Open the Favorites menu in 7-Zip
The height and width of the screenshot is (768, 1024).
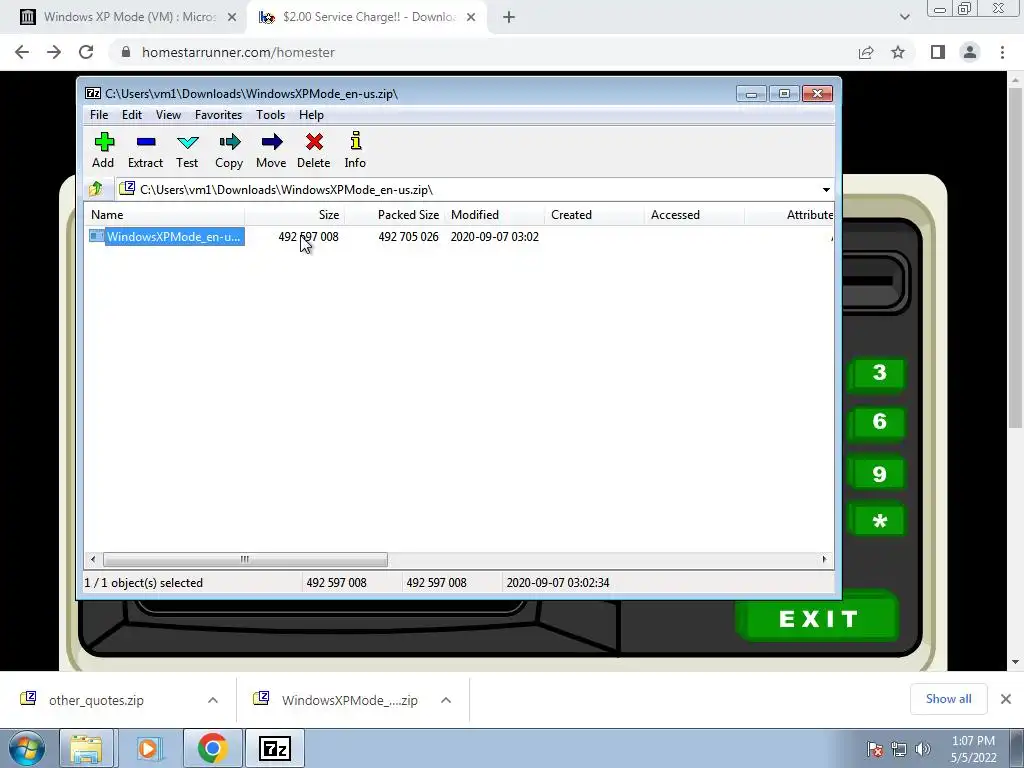click(218, 115)
